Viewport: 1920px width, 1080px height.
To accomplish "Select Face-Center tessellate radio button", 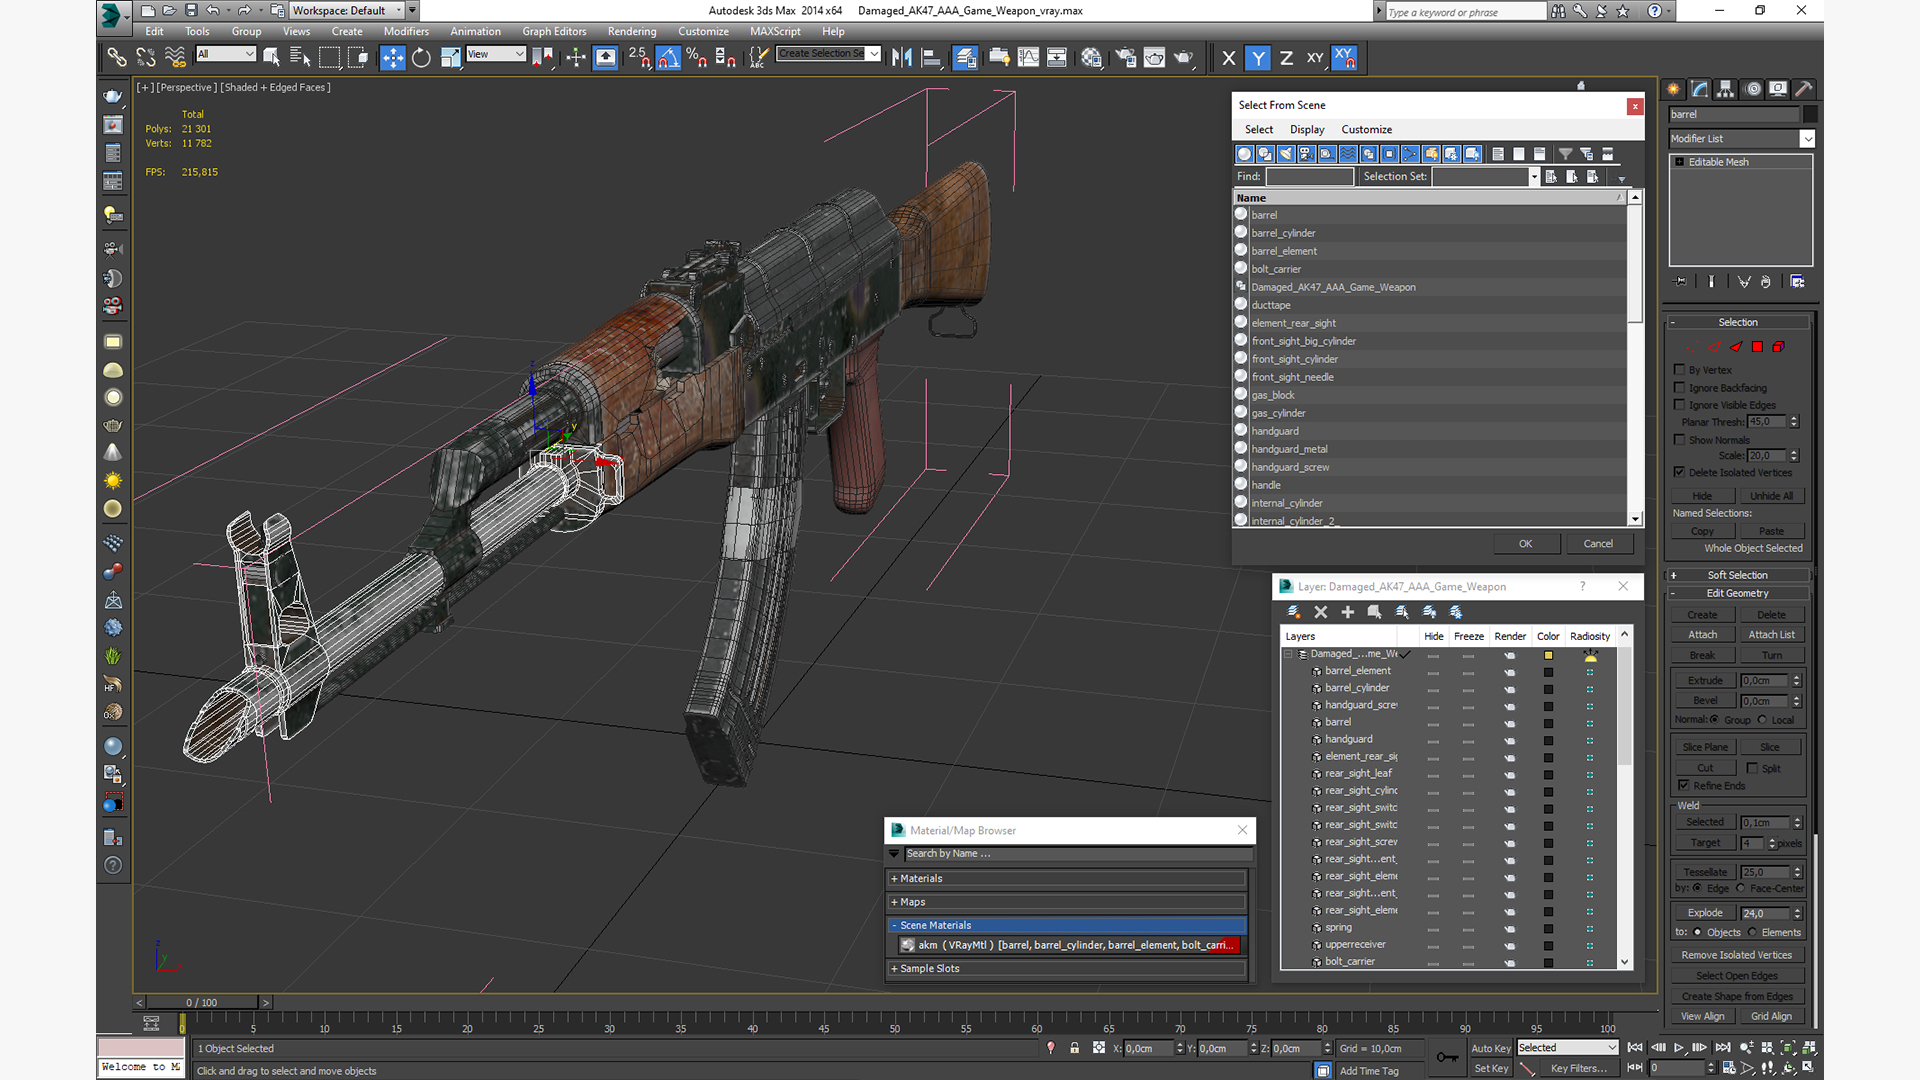I will (x=1740, y=888).
